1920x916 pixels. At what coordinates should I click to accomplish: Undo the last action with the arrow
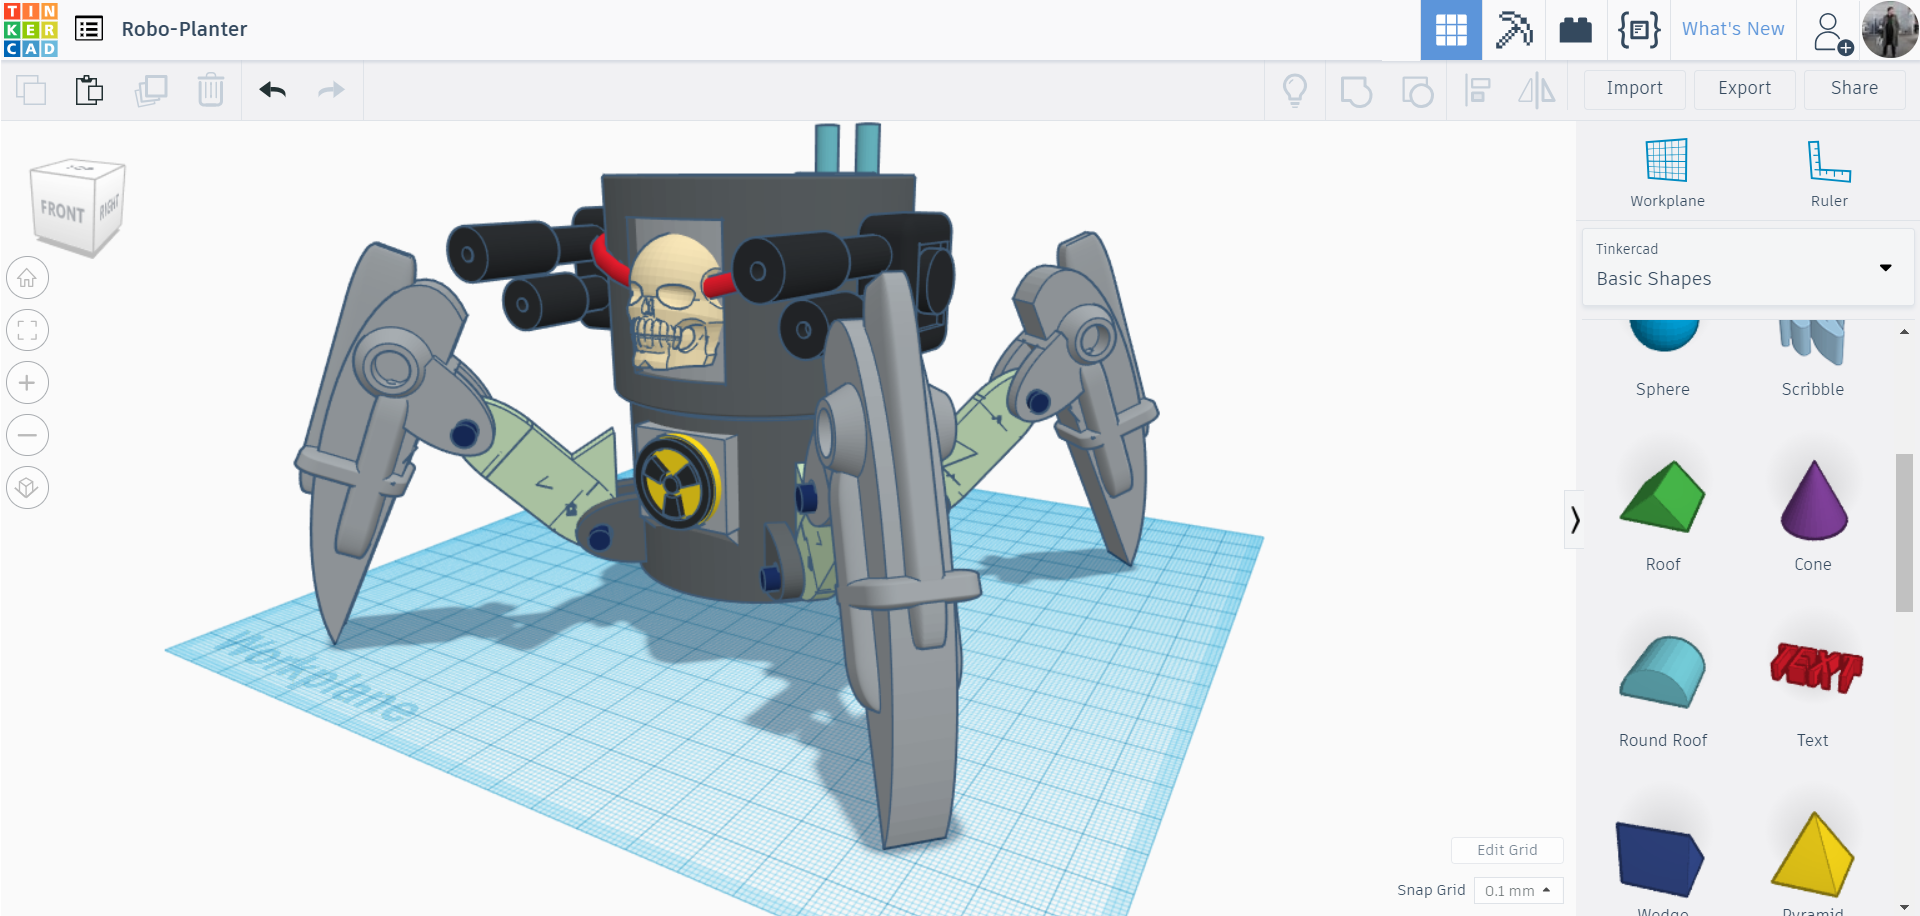273,90
